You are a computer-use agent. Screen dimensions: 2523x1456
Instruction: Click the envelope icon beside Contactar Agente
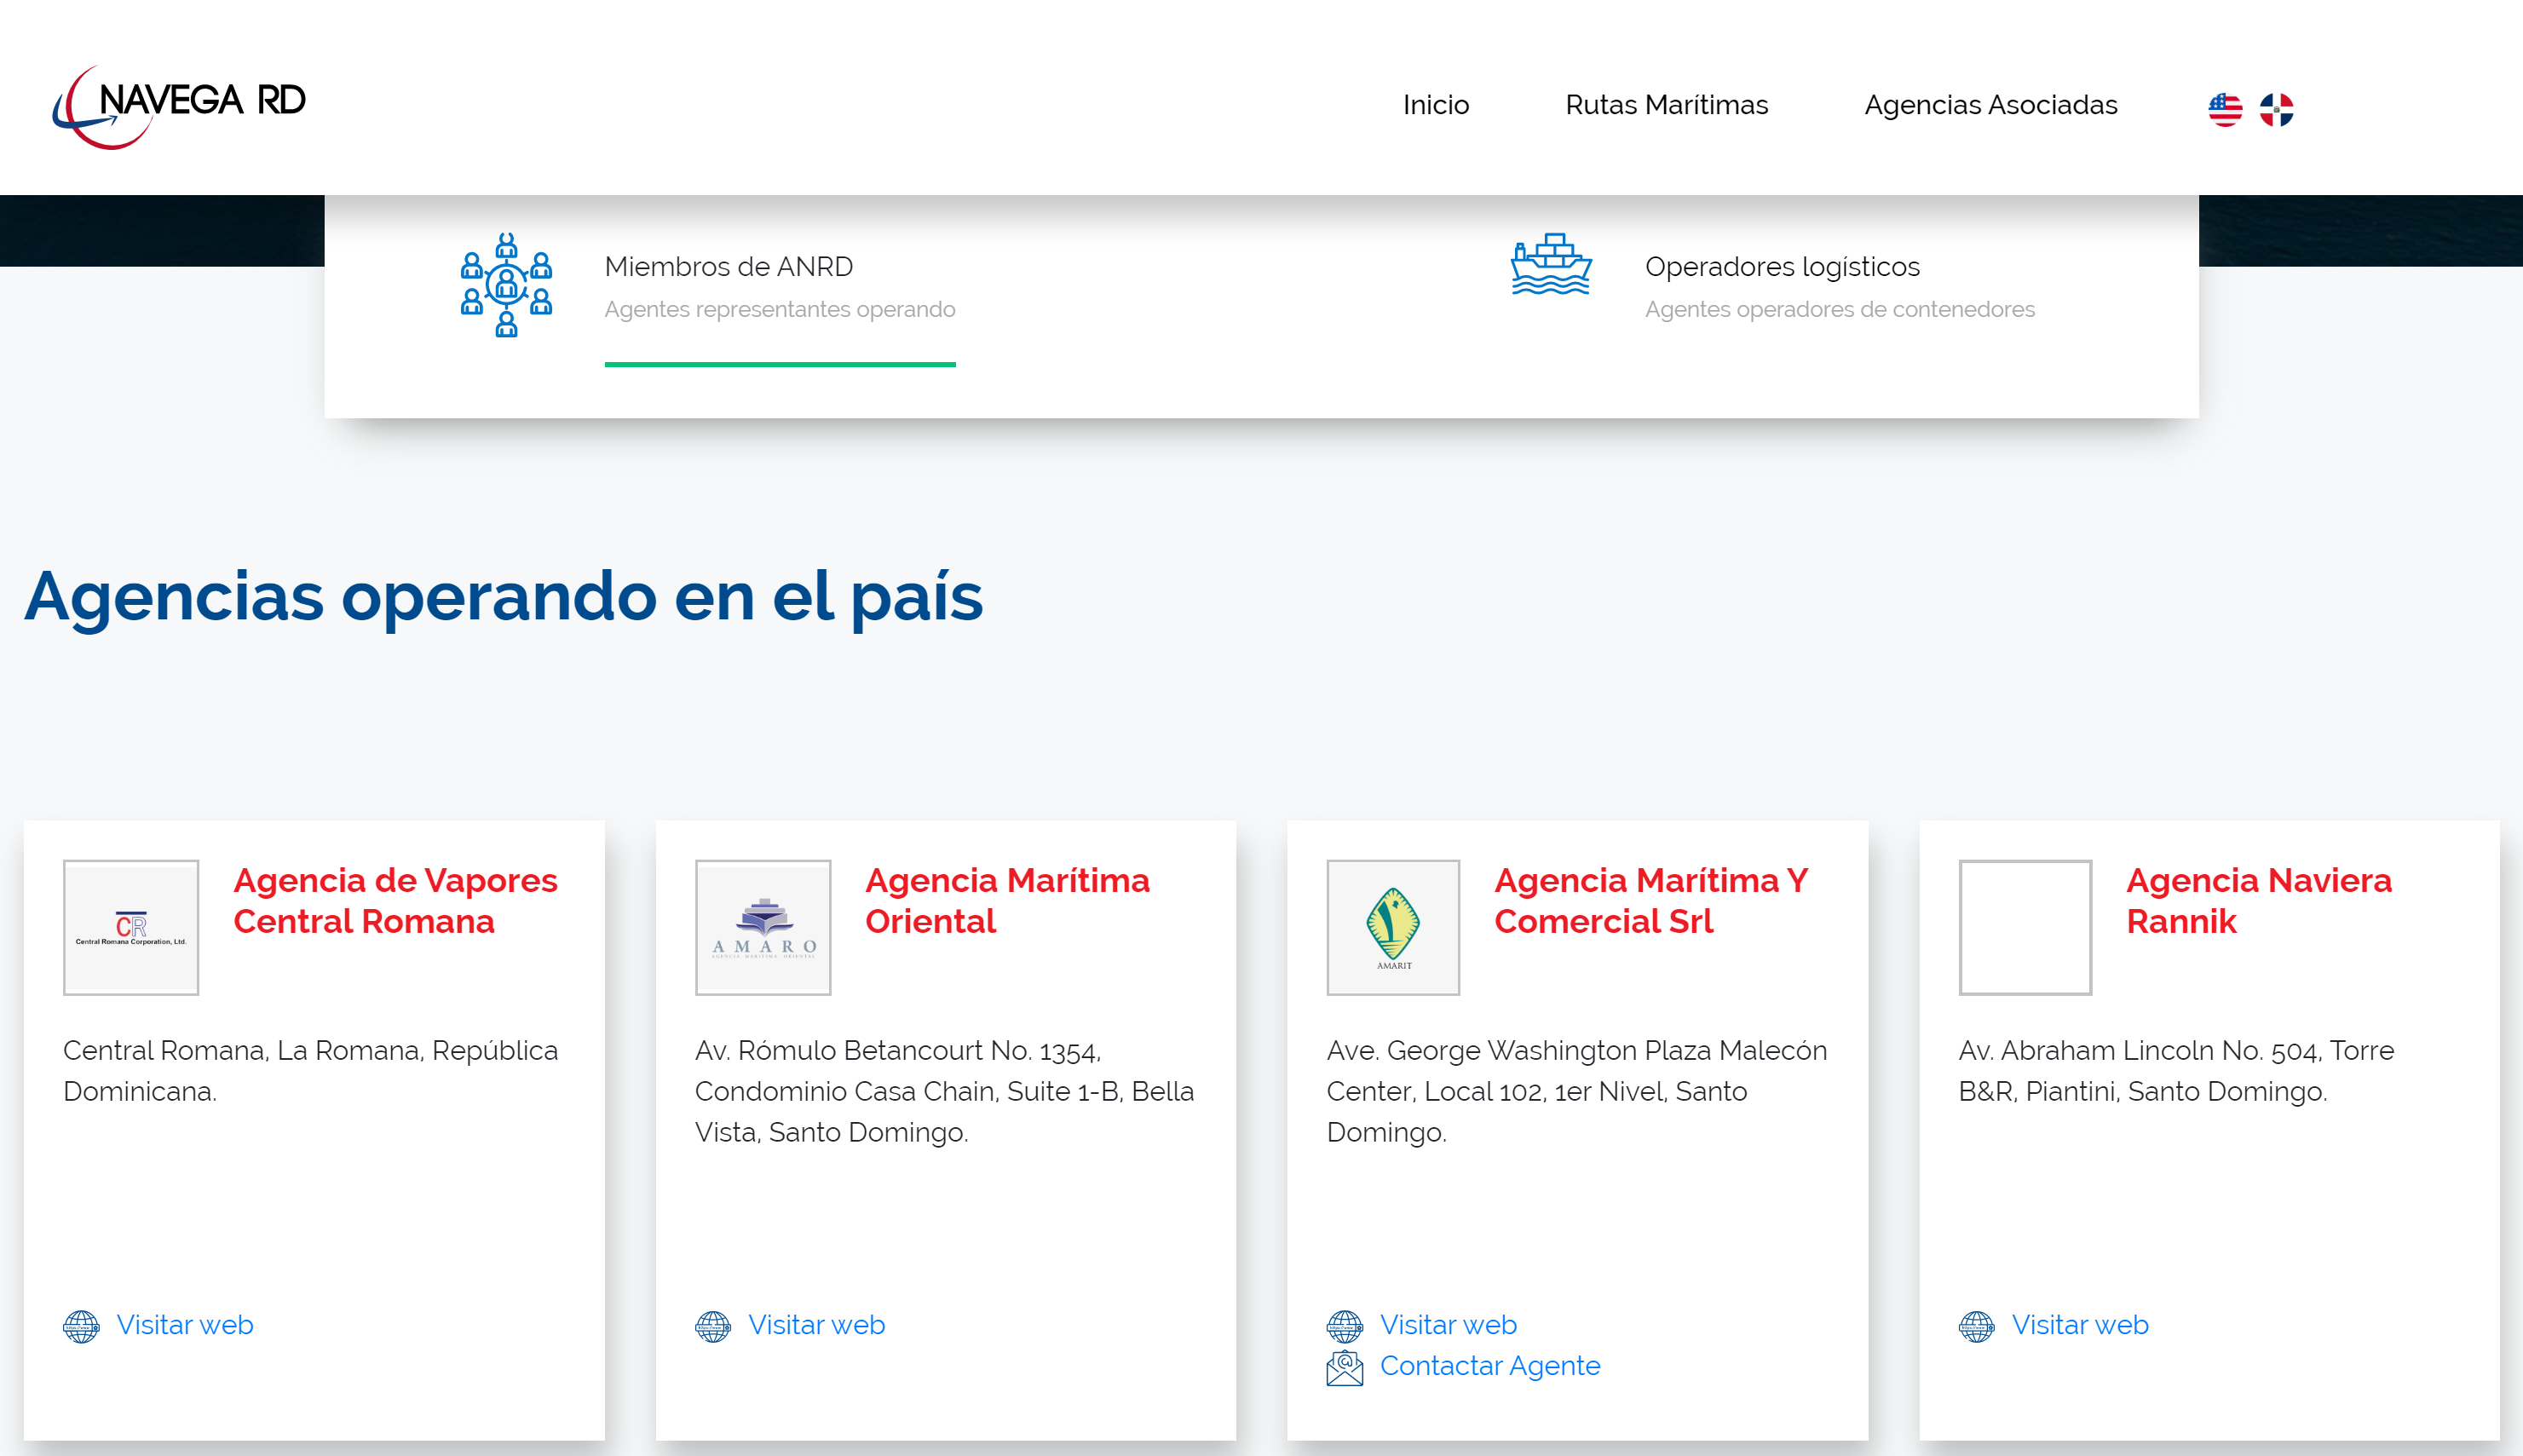(x=1344, y=1367)
